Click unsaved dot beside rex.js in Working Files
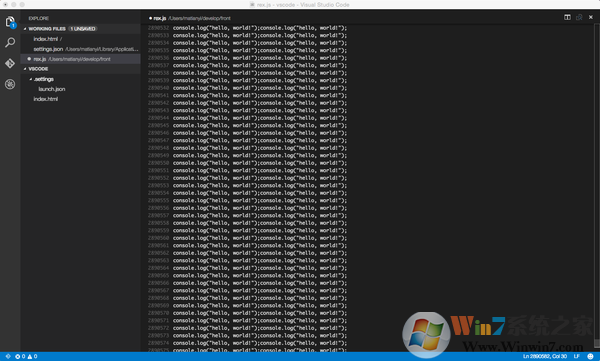 [29, 59]
